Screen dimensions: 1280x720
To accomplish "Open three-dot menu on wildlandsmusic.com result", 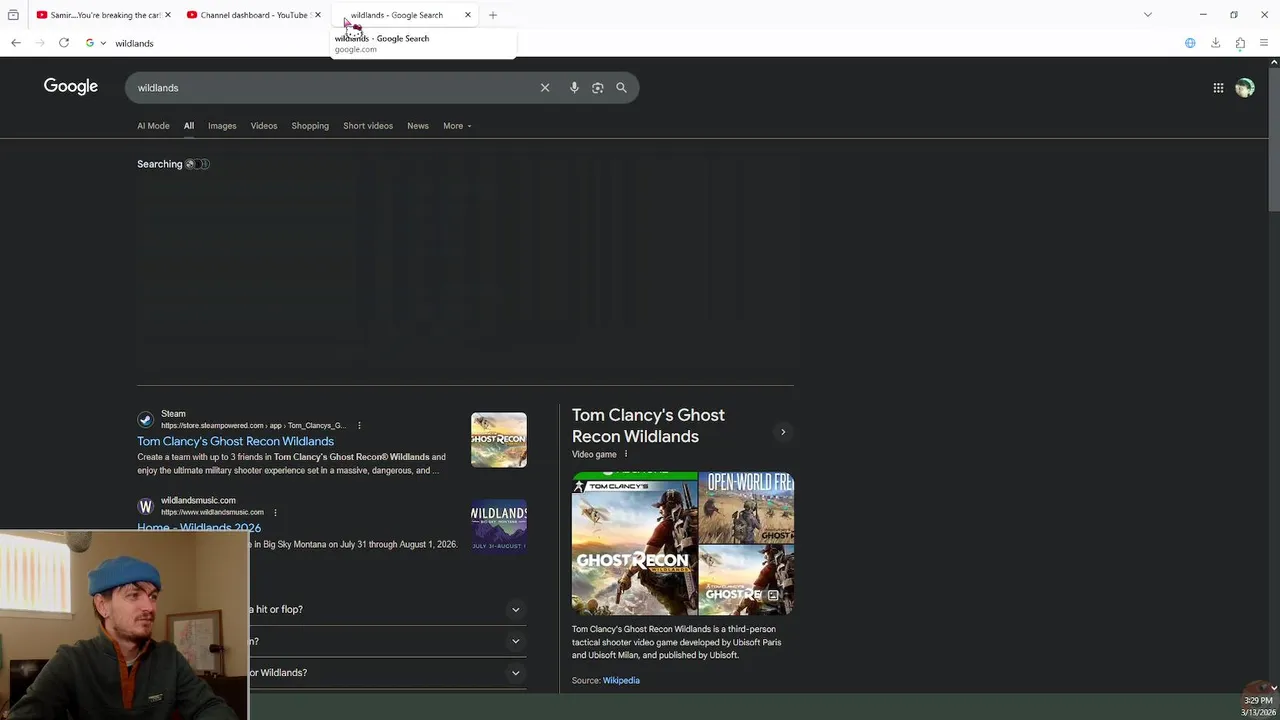I will click(275, 512).
